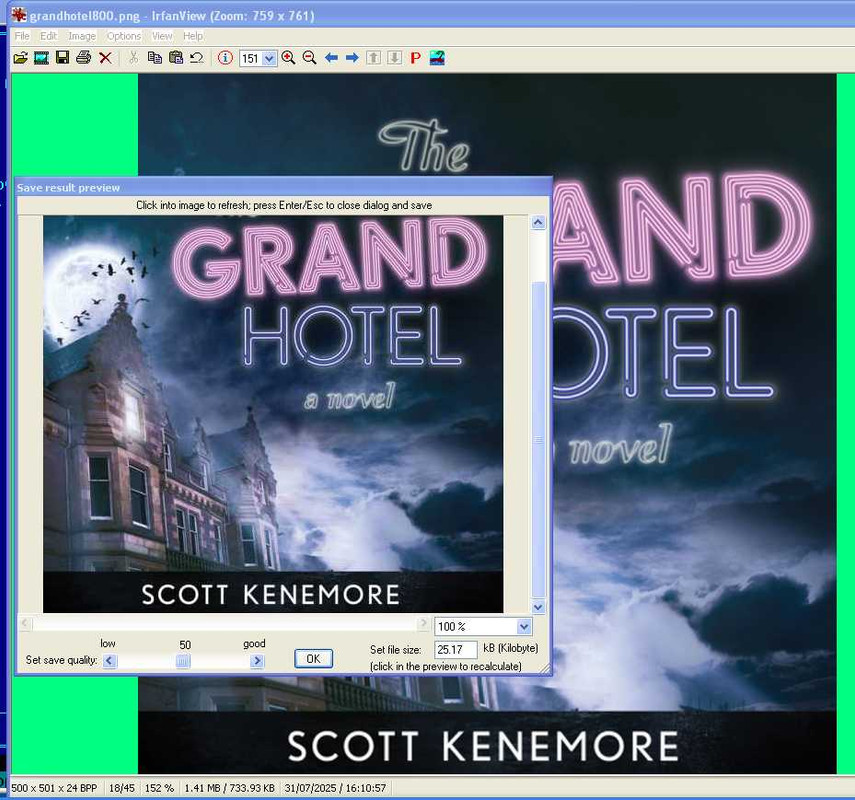This screenshot has height=800, width=855.
Task: Decrease save quality with left arrow
Action: [110, 661]
